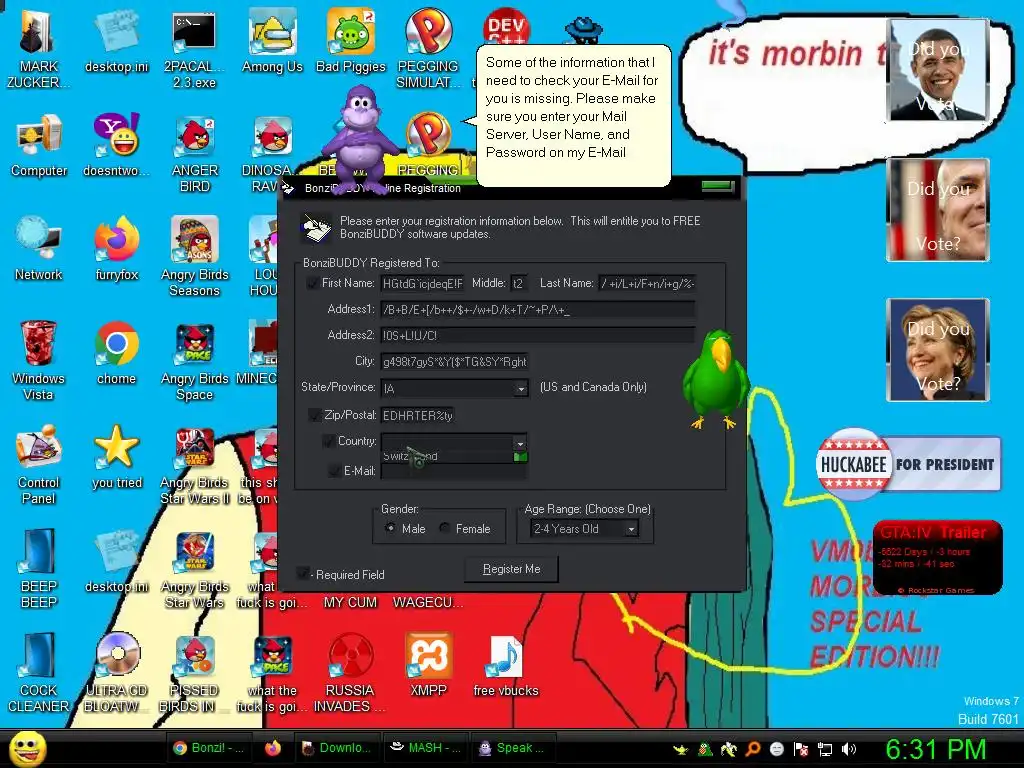Click the 6:31 PM clock
Image resolution: width=1024 pixels, height=768 pixels.
pos(935,749)
